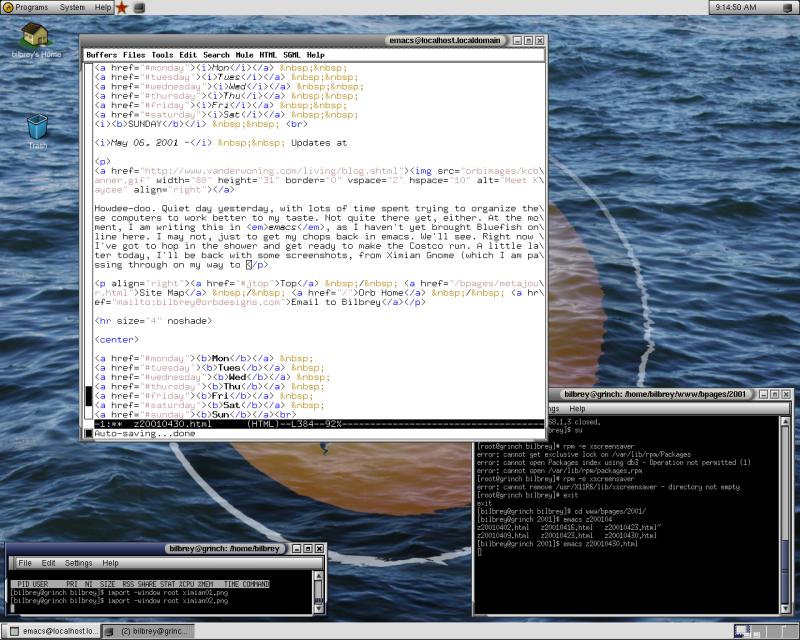Launch terminal icon in top panel
800x640 pixels.
tap(141, 7)
